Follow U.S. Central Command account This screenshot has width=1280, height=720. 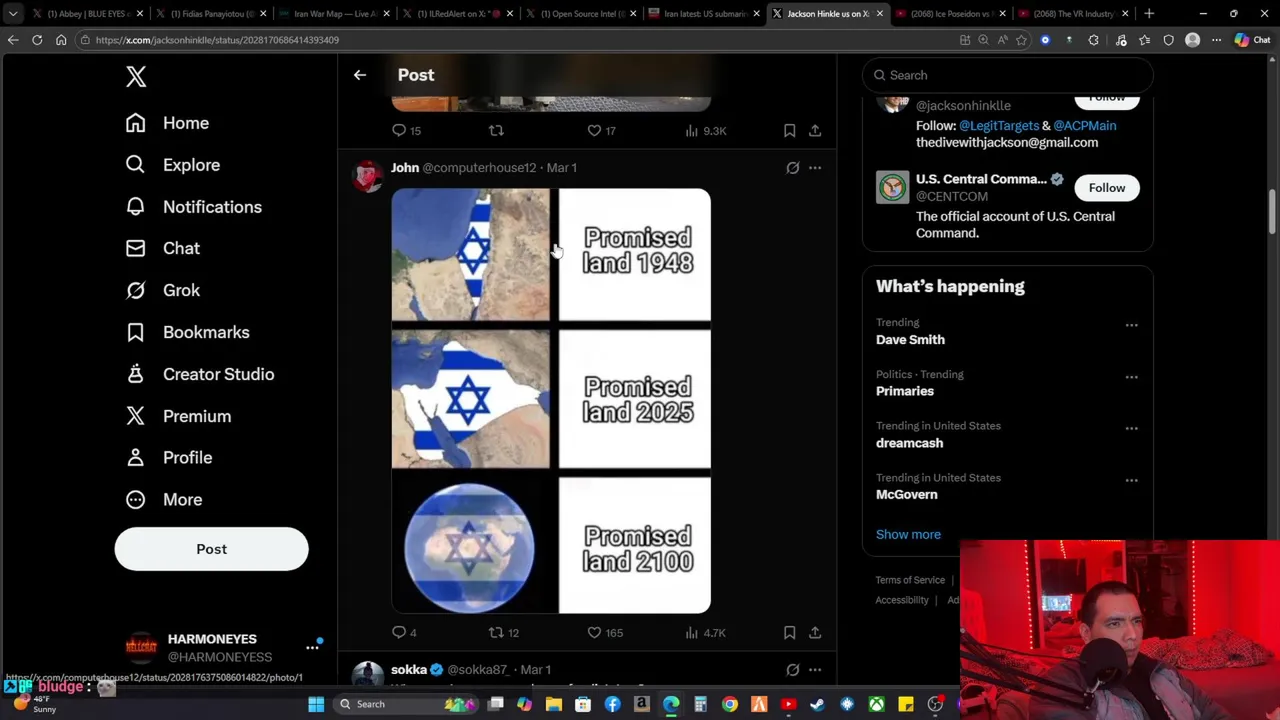[x=1107, y=188]
